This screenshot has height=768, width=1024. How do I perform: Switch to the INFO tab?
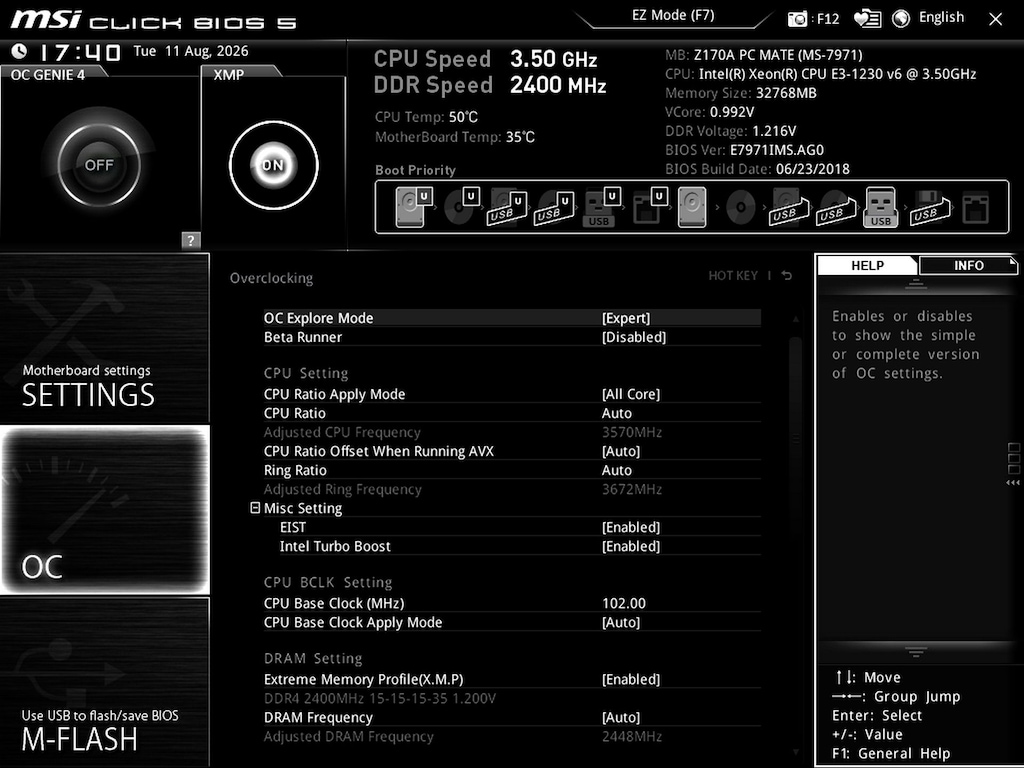[968, 265]
